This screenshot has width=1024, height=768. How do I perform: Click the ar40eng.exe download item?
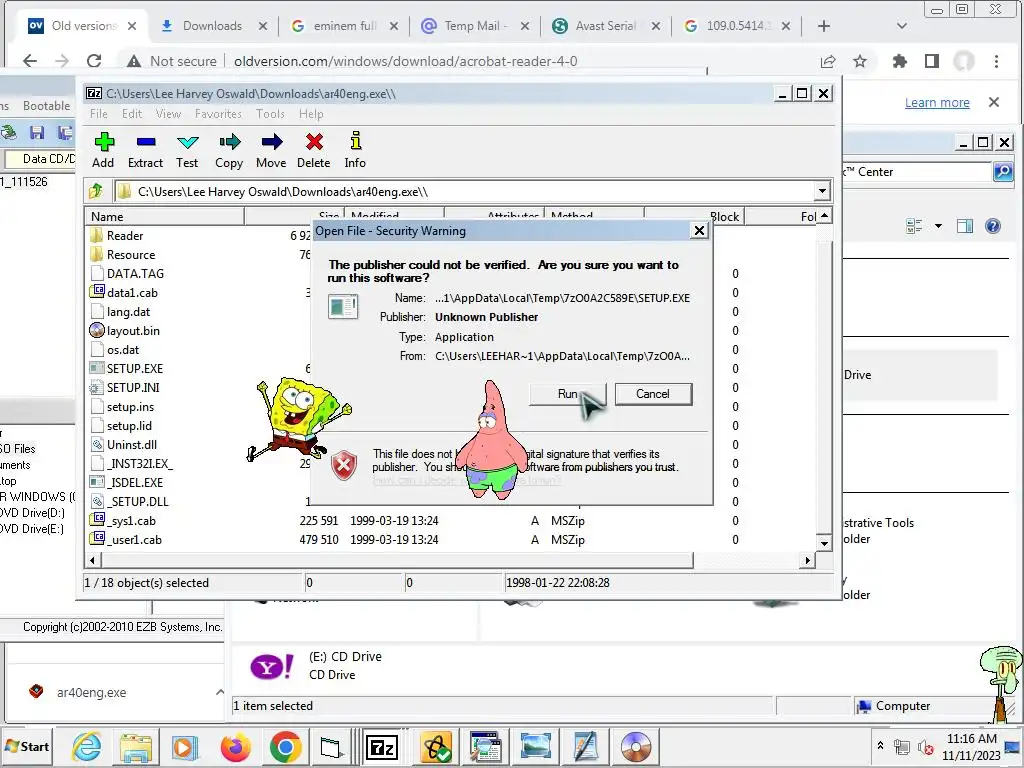pos(91,692)
